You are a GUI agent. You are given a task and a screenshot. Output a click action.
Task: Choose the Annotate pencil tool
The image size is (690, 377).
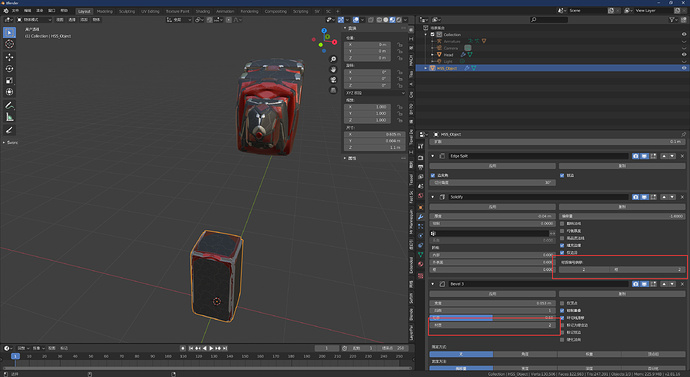pos(9,105)
